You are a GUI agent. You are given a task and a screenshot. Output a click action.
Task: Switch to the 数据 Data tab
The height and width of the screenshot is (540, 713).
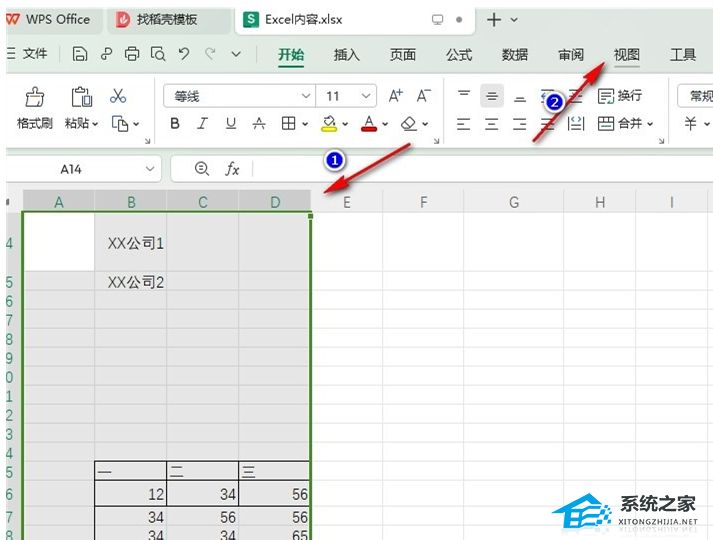515,55
